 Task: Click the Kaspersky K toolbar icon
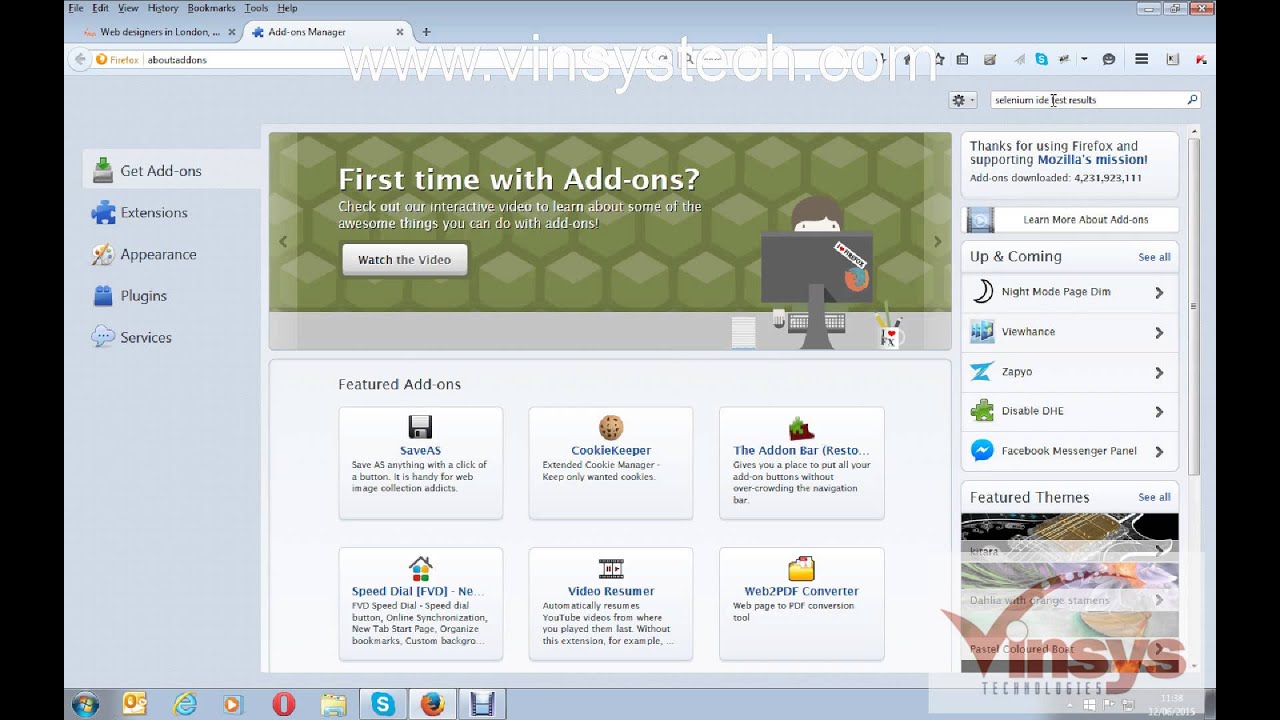click(1173, 59)
